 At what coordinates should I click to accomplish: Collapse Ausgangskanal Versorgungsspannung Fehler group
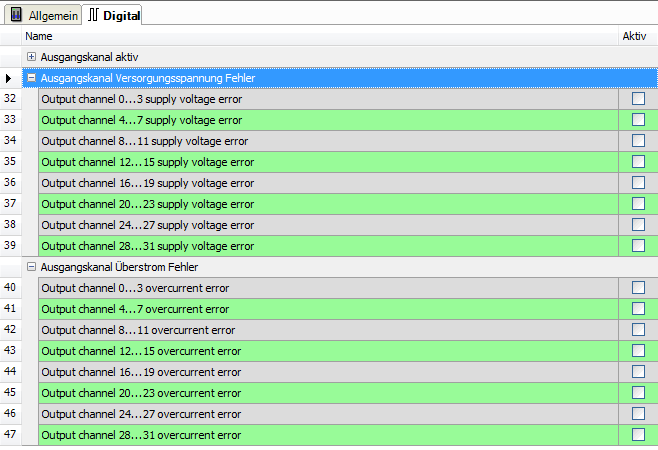coord(31,78)
